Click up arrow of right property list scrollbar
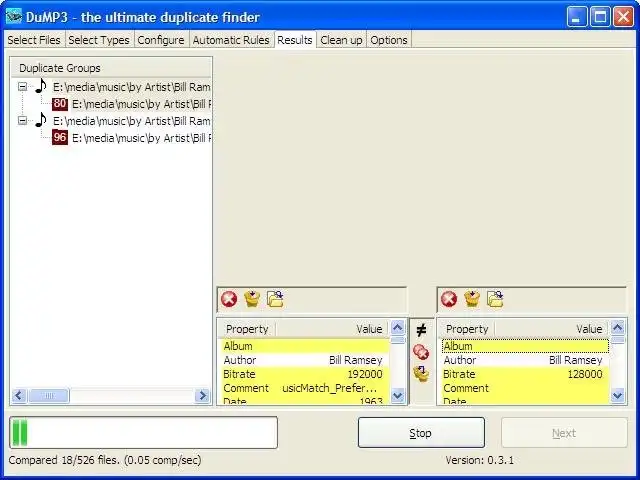This screenshot has height=480, width=640. pyautogui.click(x=618, y=327)
